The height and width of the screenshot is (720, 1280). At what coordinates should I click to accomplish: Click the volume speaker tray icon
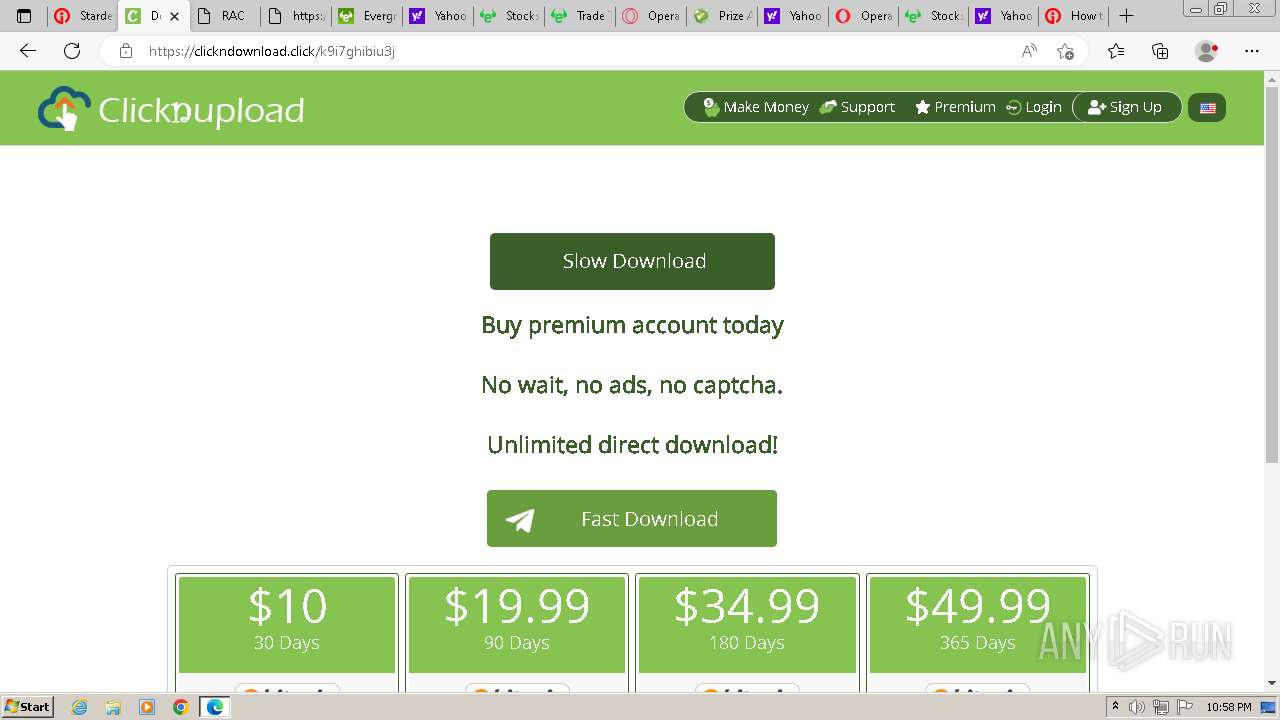[x=1137, y=707]
